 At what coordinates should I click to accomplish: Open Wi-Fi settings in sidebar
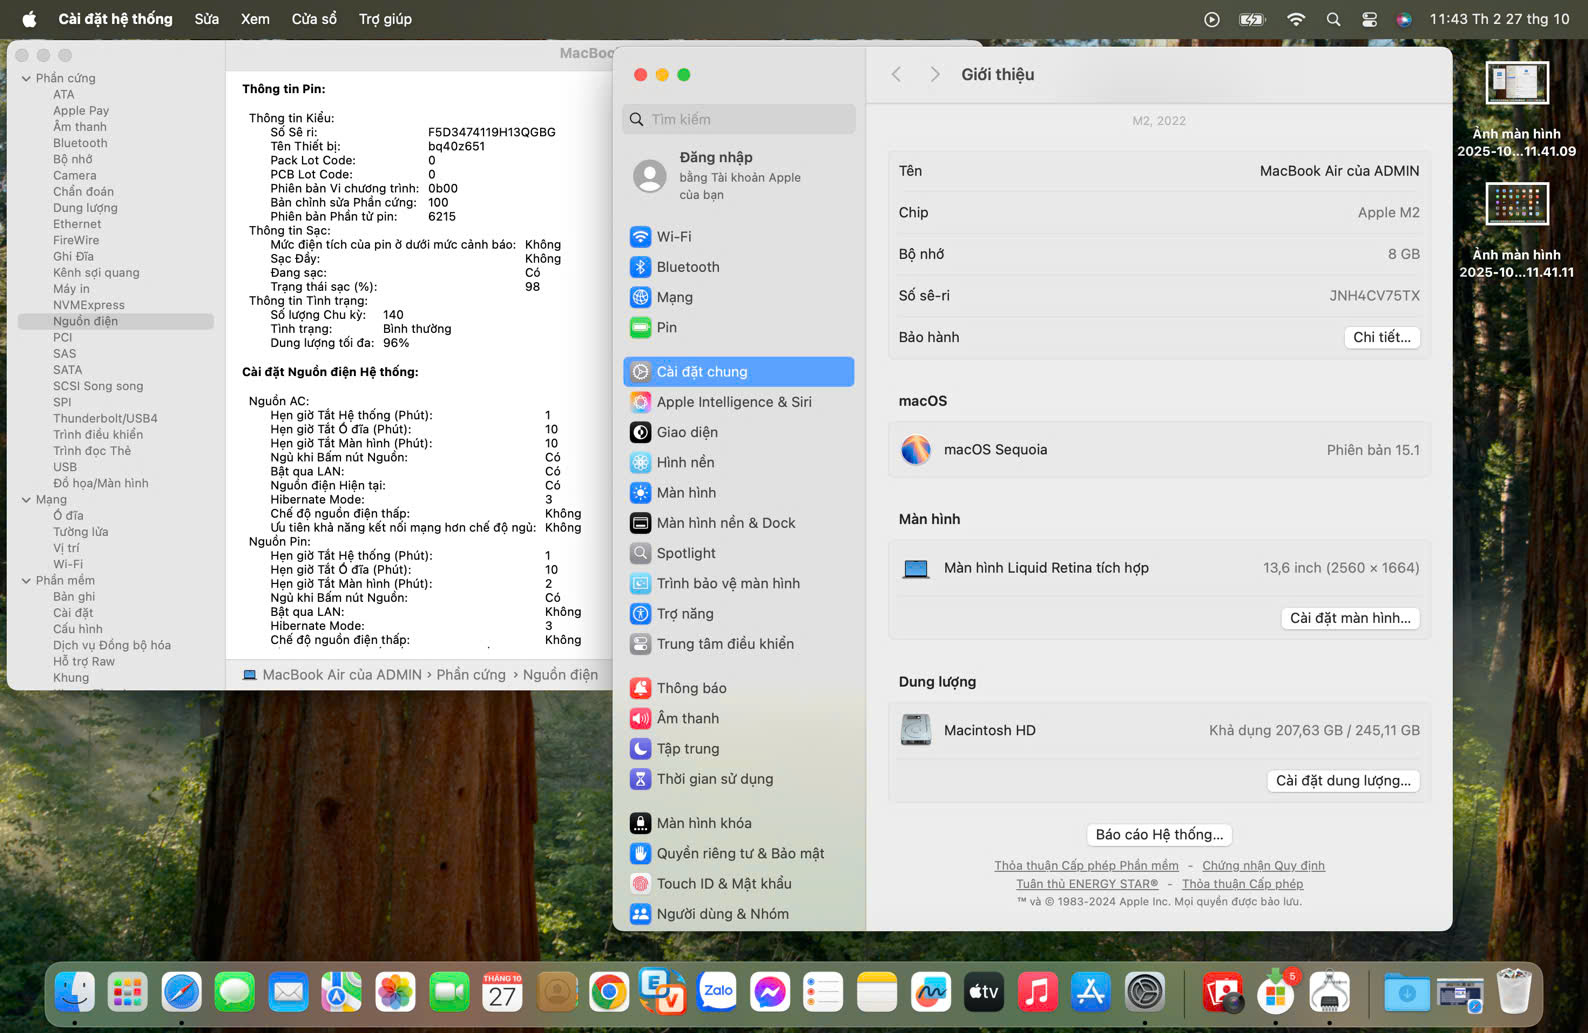point(673,237)
